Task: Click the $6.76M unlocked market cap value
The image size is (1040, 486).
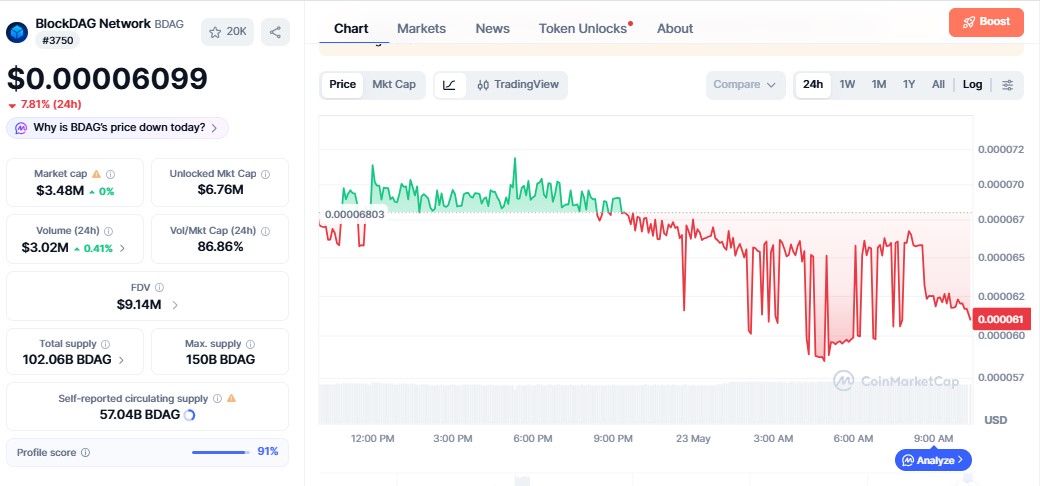Action: [220, 190]
